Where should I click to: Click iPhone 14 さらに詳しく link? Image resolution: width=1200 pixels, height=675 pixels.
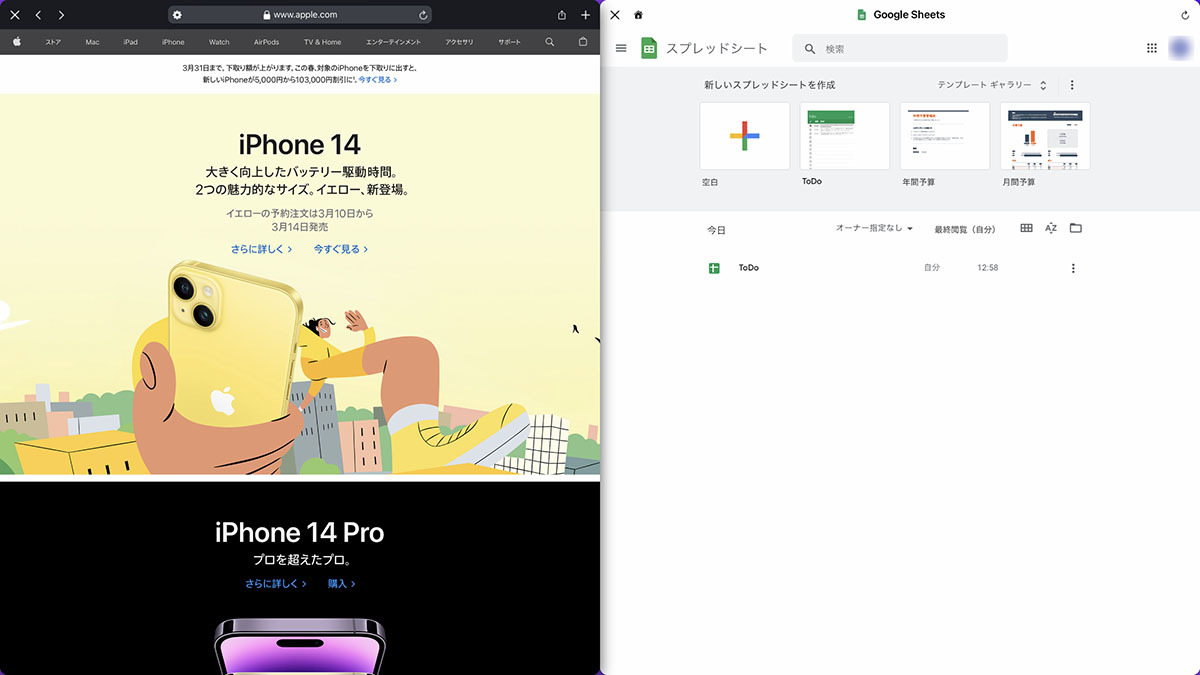[x=262, y=249]
